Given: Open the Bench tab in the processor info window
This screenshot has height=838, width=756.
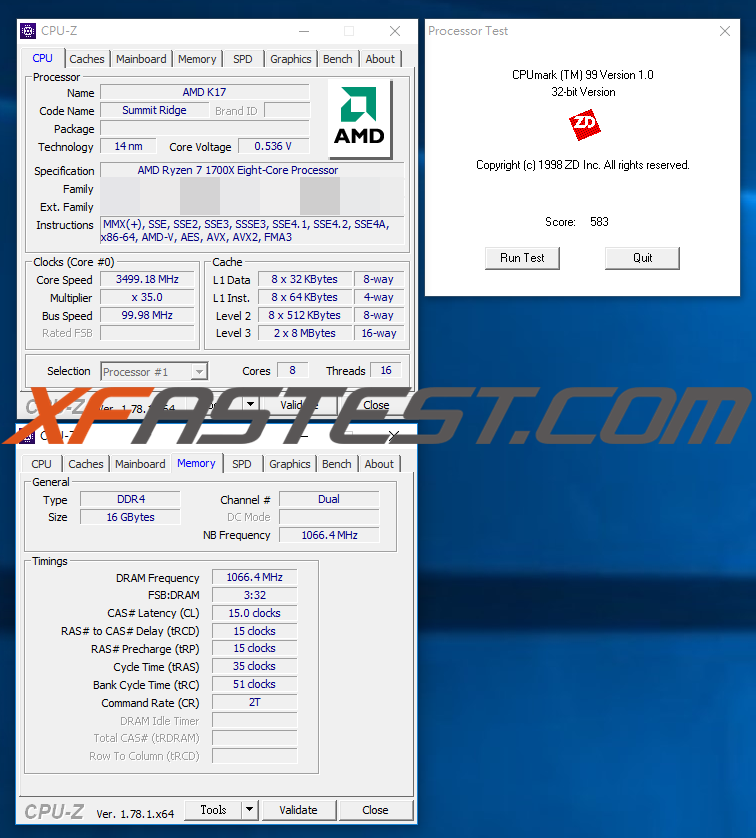Looking at the screenshot, I should pos(338,59).
